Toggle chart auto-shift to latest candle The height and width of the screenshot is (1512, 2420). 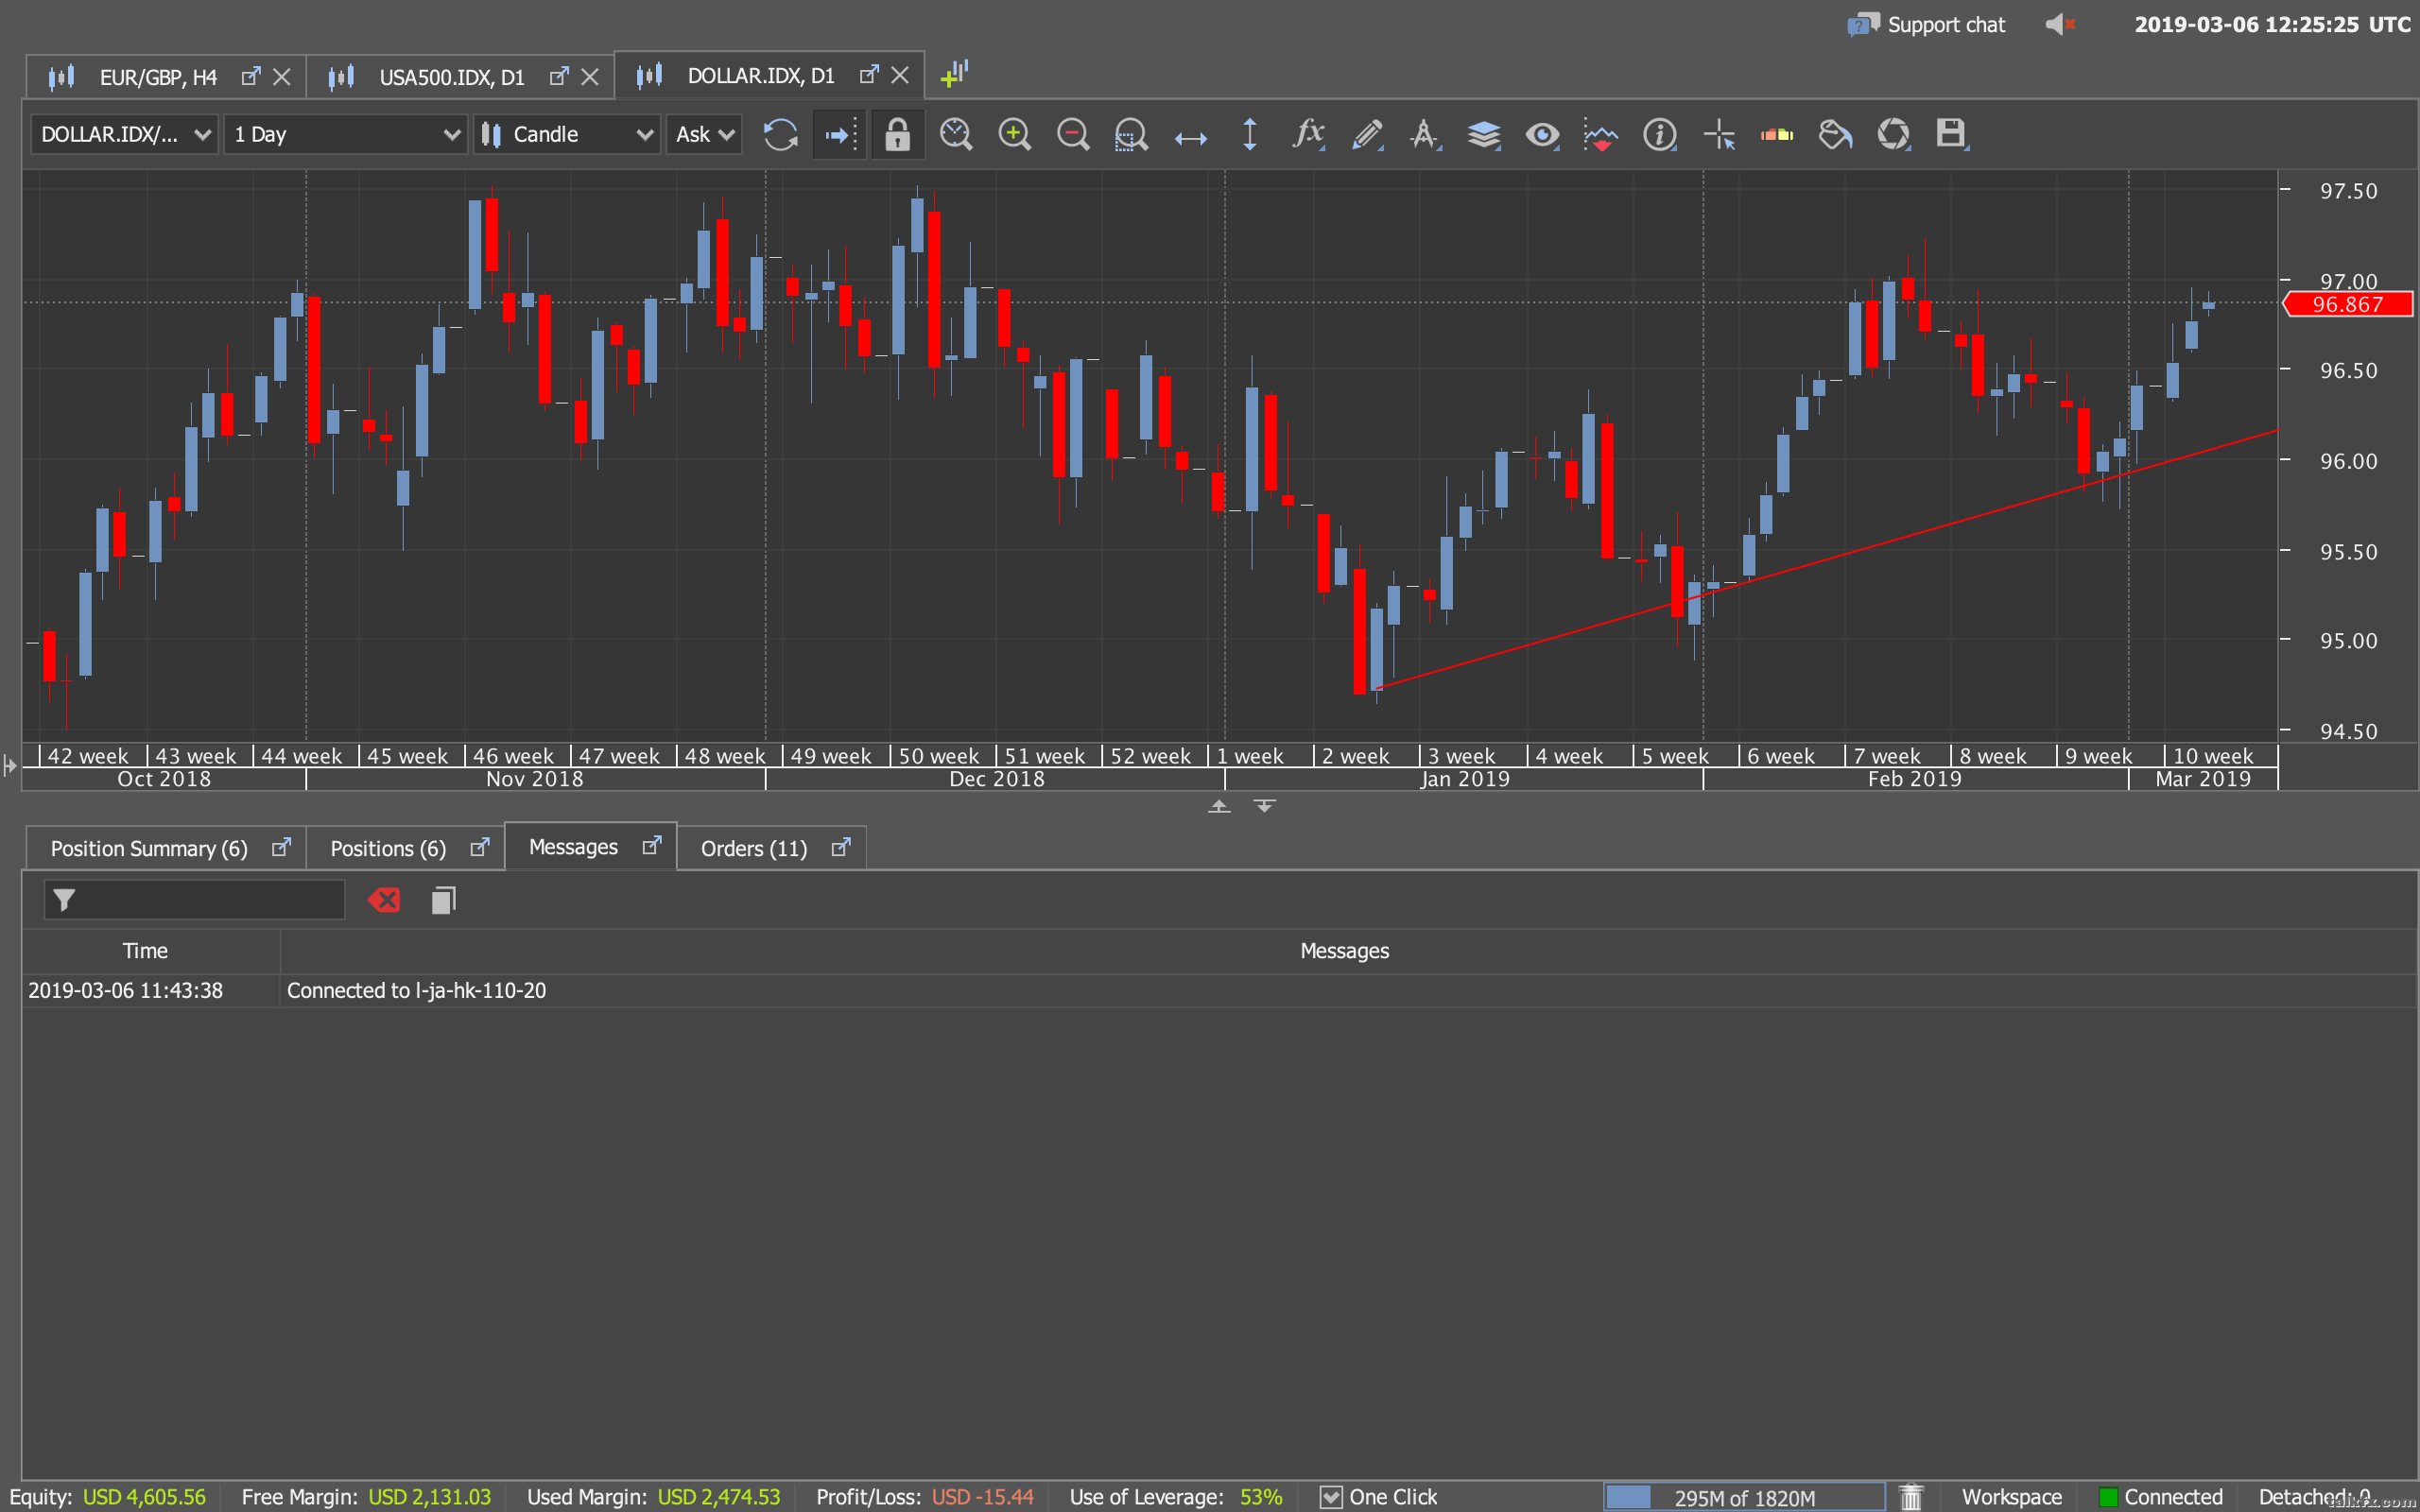(x=839, y=134)
